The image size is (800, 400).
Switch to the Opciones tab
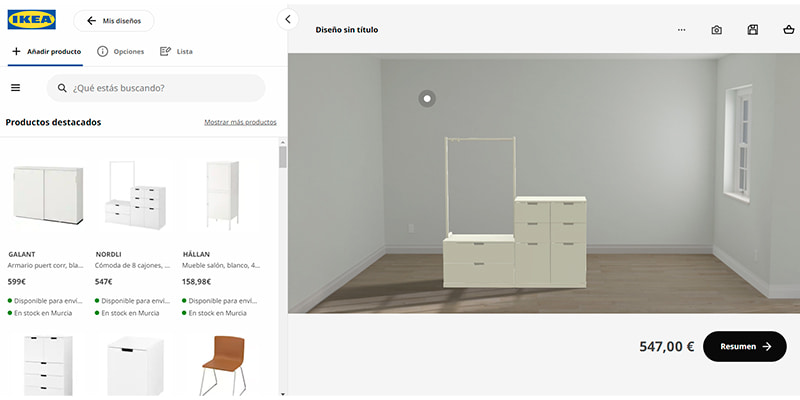[x=121, y=52]
